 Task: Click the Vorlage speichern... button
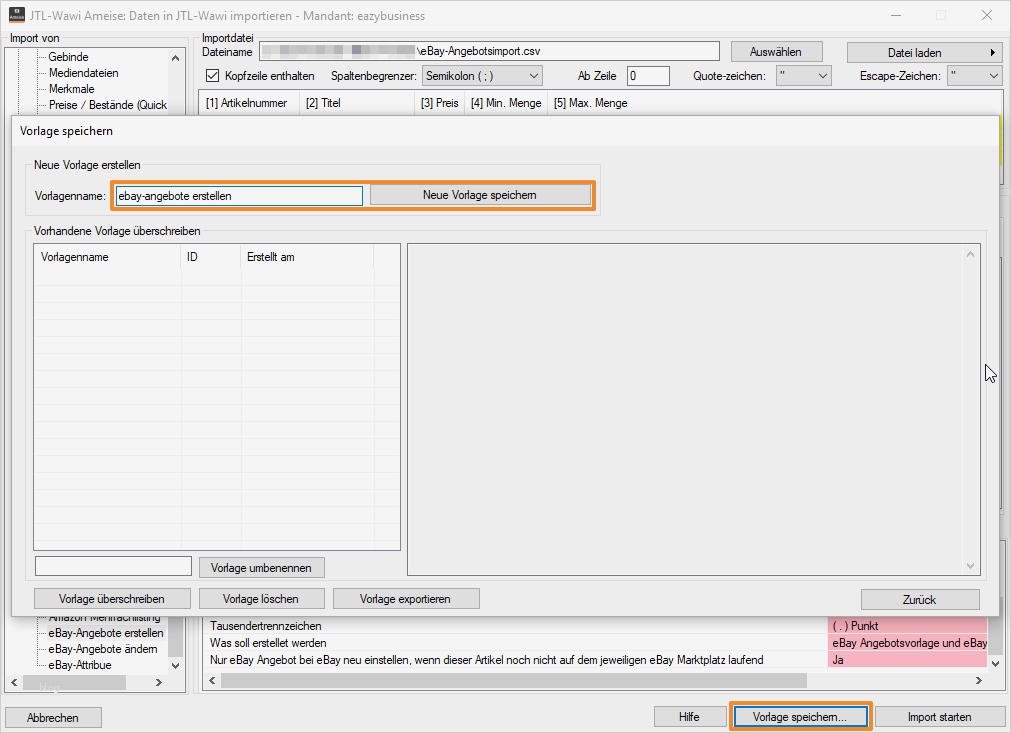point(800,716)
